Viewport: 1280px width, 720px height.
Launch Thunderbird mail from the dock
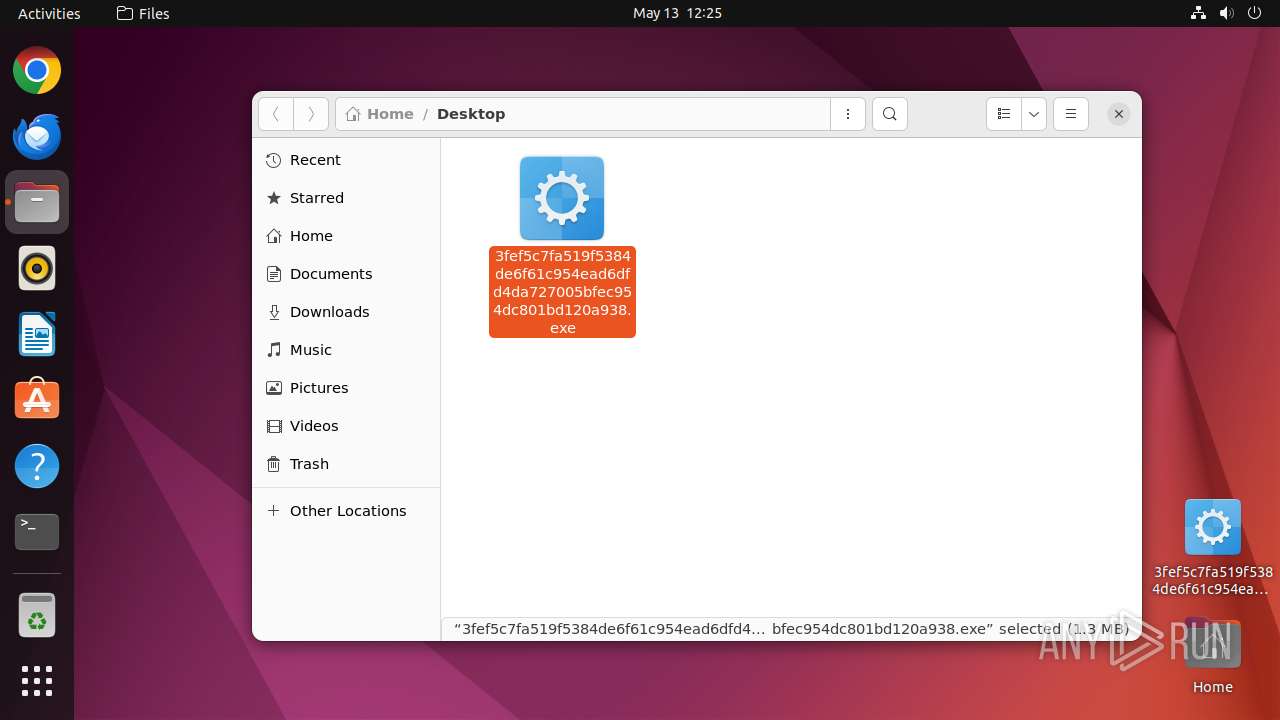(x=37, y=137)
